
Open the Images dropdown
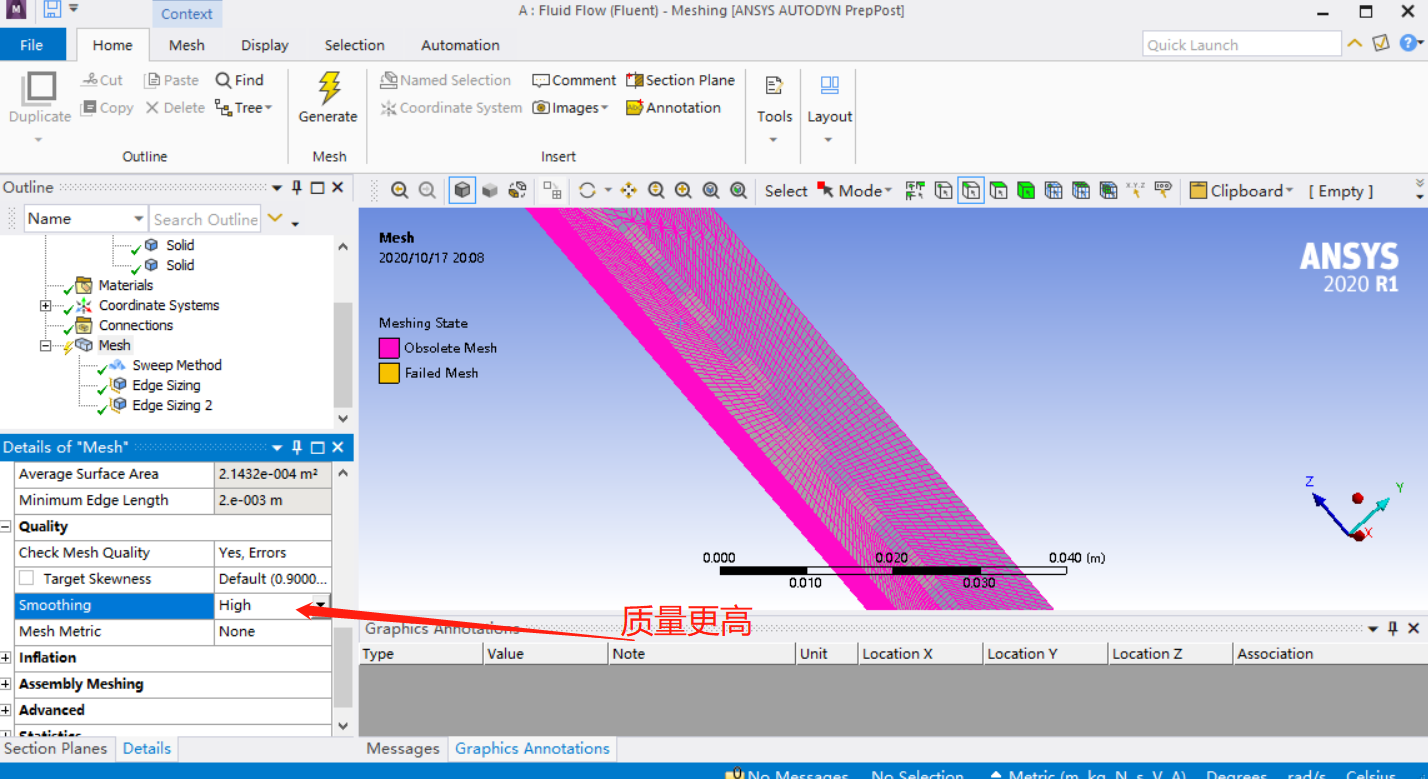(x=570, y=108)
